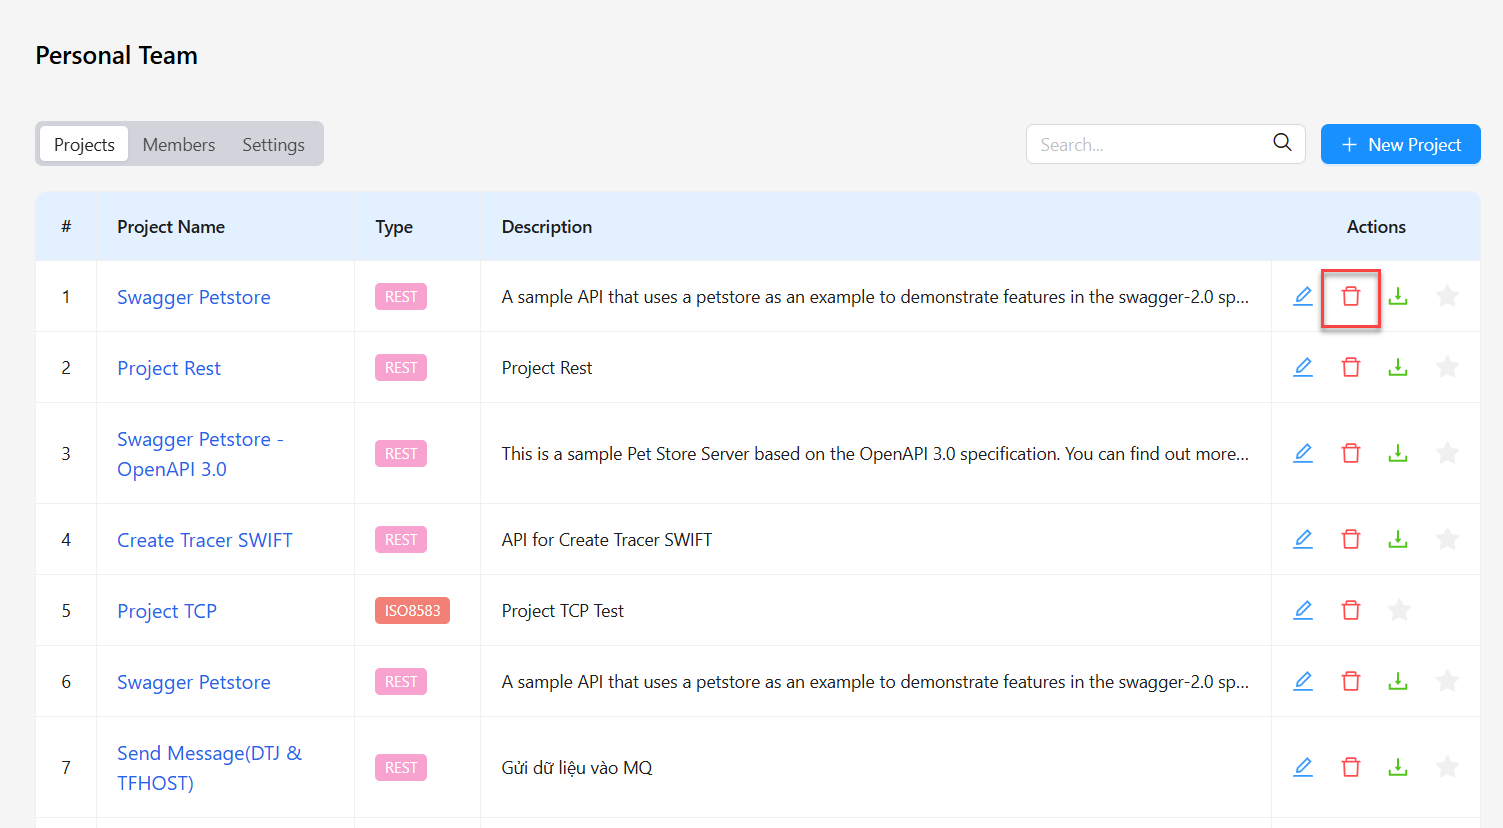The image size is (1503, 828).
Task: Click the trash icon for Swagger Petstore - OpenAPI 3.0
Action: point(1351,453)
